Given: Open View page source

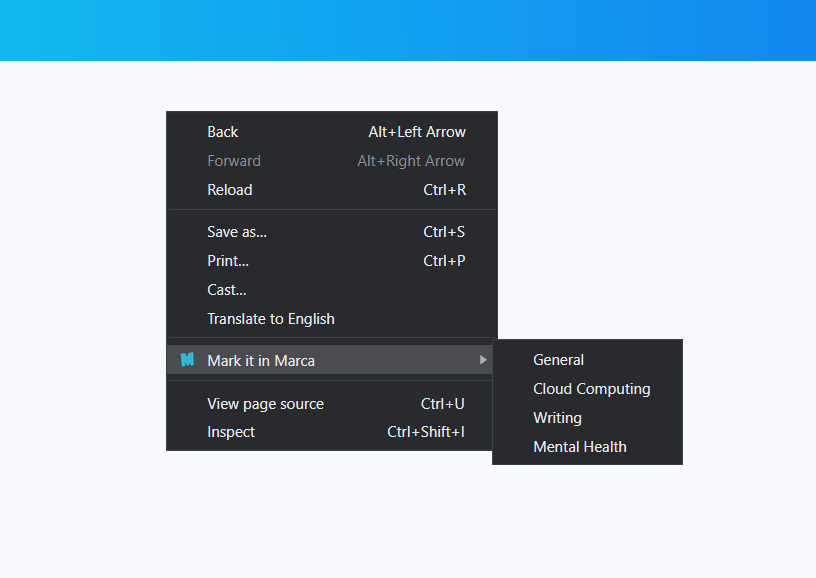Looking at the screenshot, I should [330, 404].
